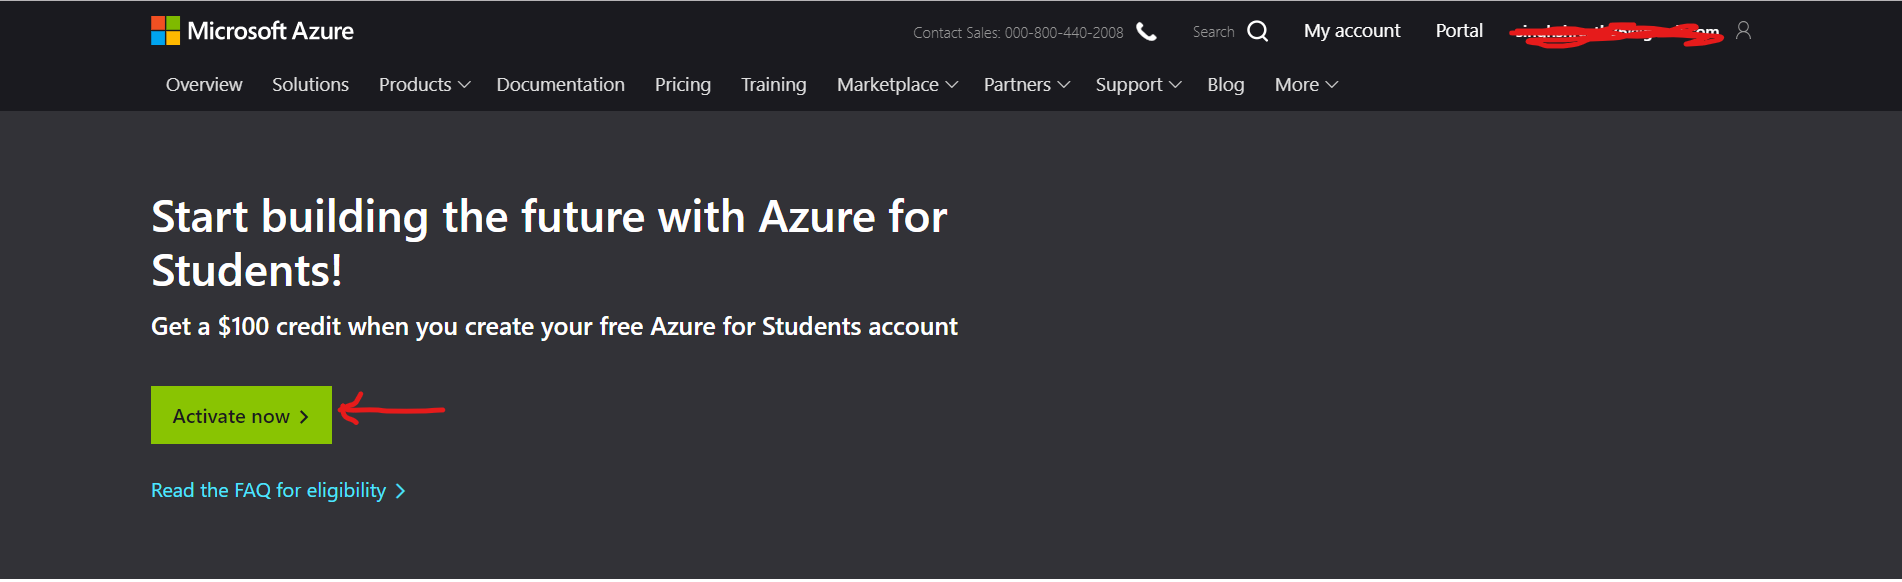
Task: Open Read the FAQ for eligibility link
Action: [x=268, y=491]
